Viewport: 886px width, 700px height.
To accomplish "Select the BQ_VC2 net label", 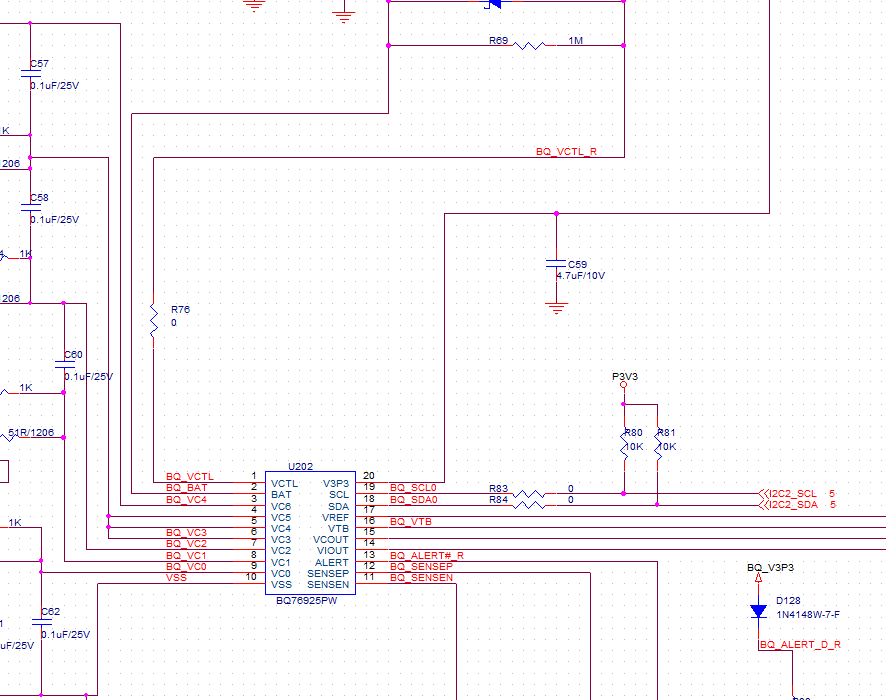I will pos(186,544).
